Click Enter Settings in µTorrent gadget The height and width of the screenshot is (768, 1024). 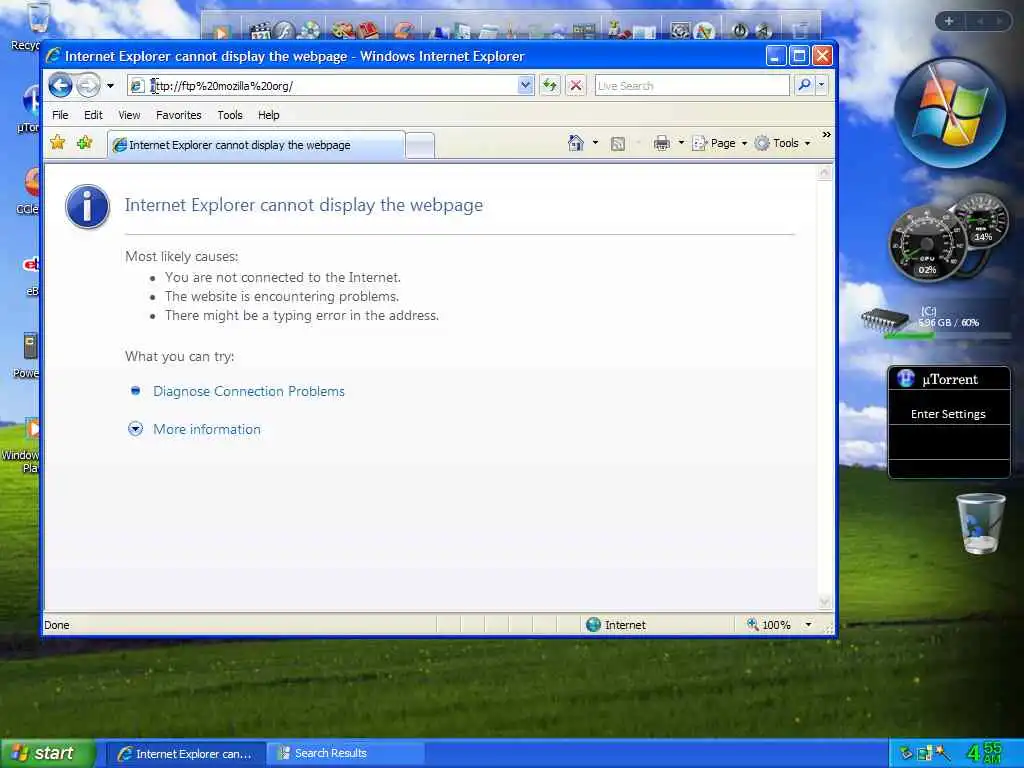click(x=948, y=414)
